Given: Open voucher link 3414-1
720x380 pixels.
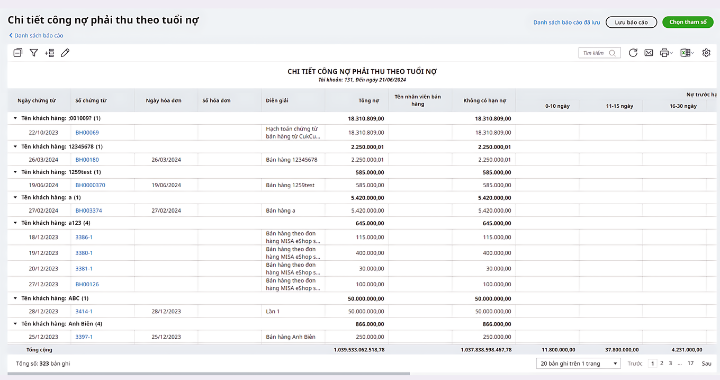Looking at the screenshot, I should 84,311.
